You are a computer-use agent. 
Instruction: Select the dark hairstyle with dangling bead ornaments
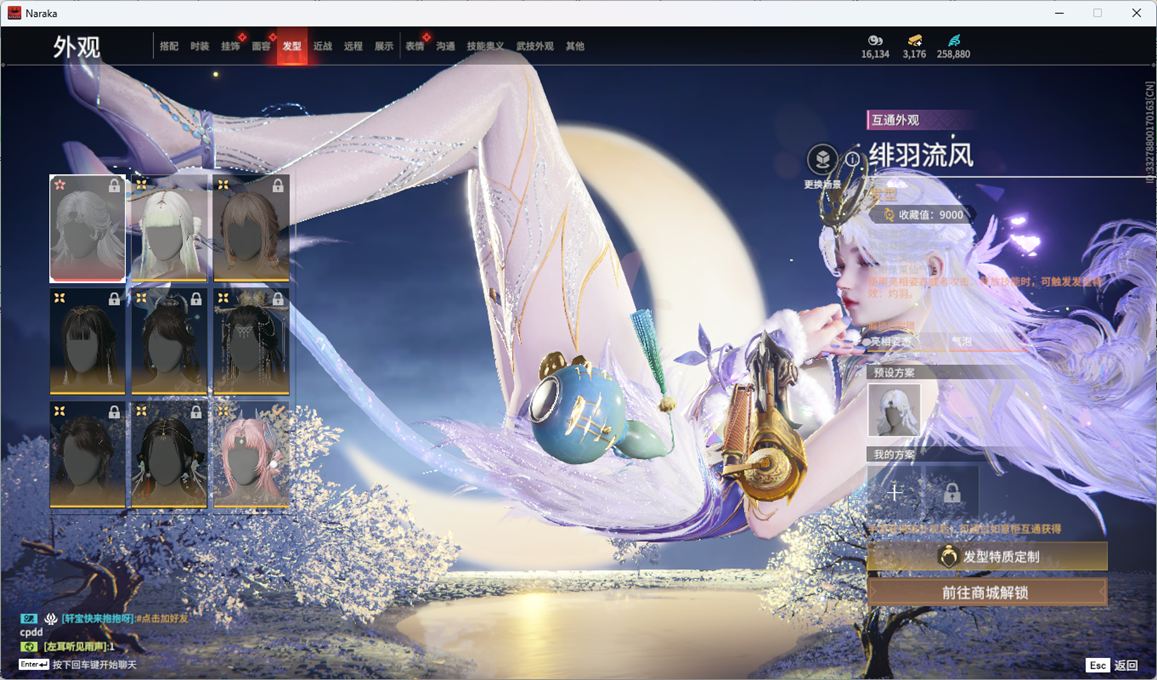pyautogui.click(x=251, y=341)
